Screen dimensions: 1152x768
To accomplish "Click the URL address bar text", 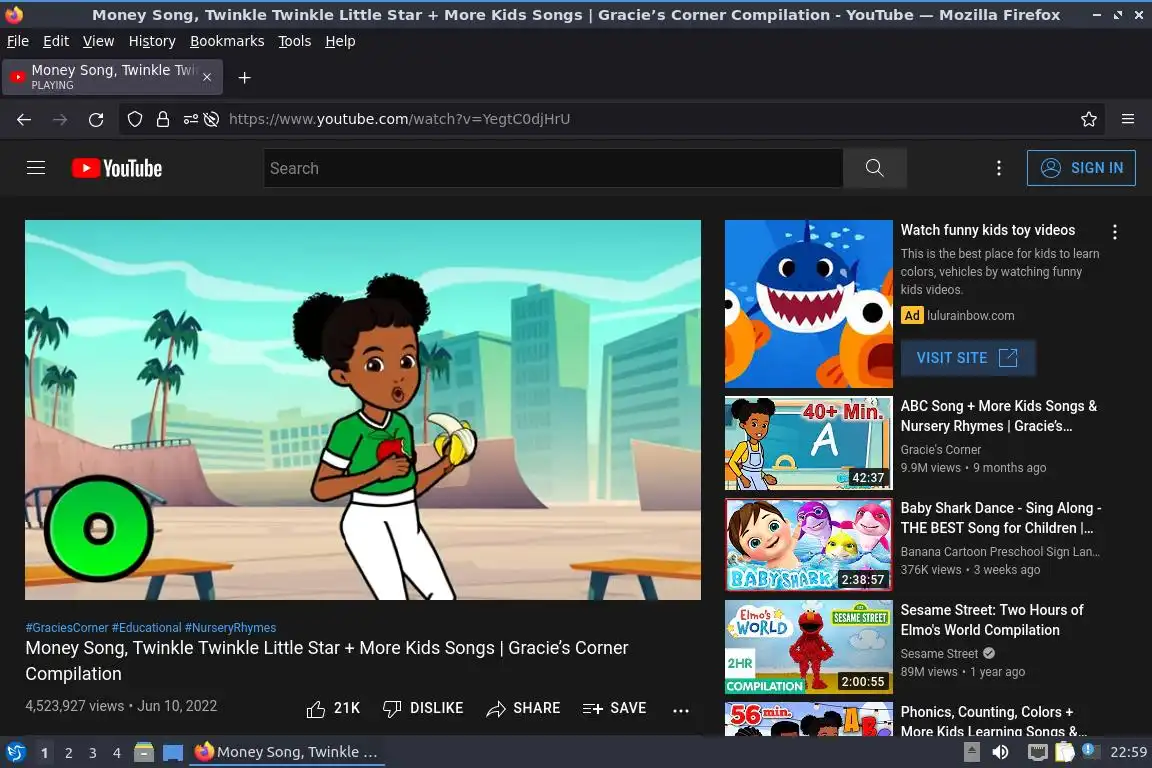I will [400, 119].
